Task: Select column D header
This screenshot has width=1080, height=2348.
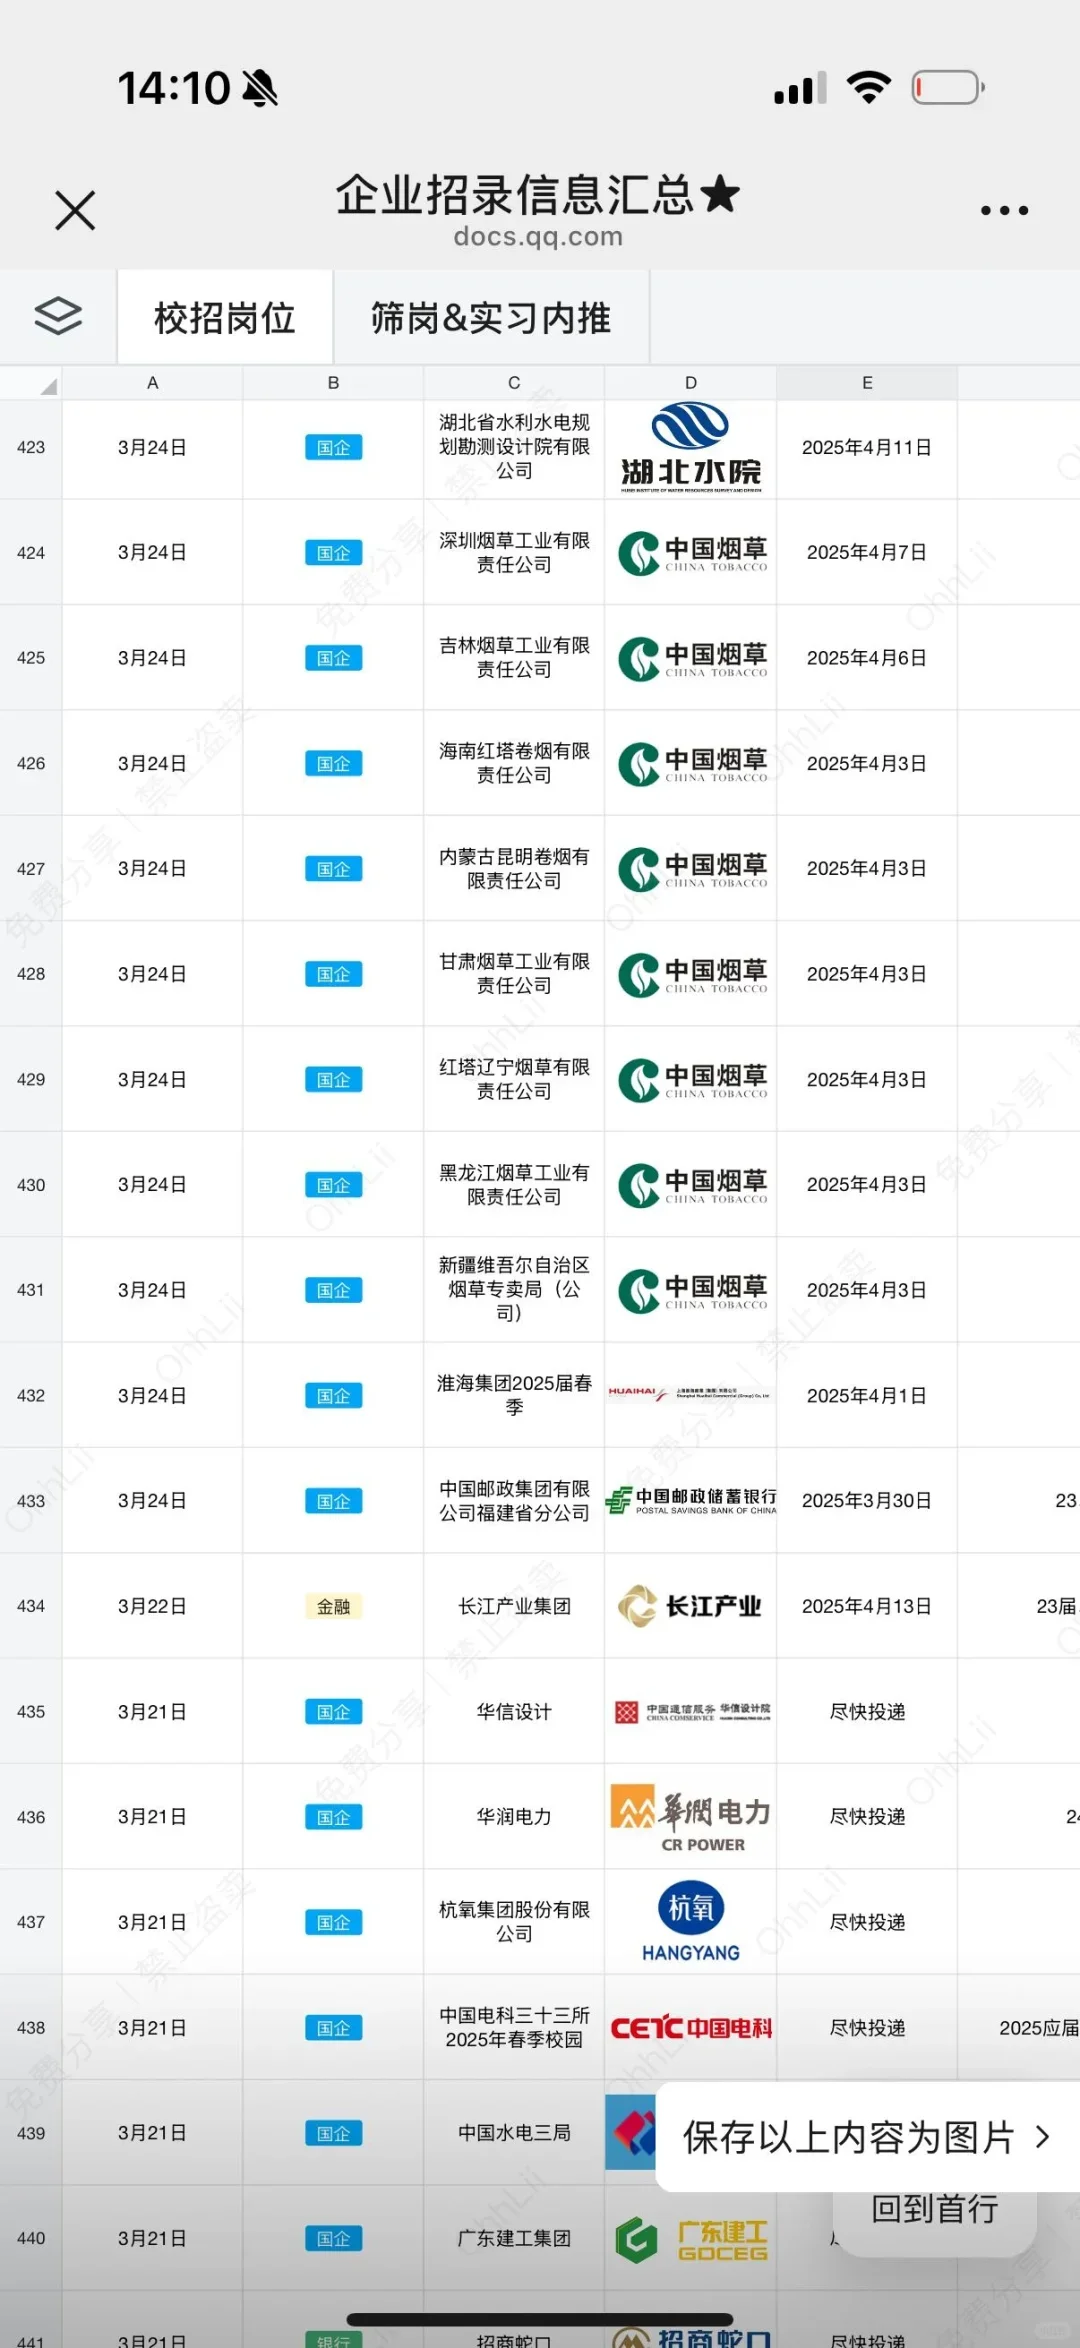Action: pyautogui.click(x=691, y=383)
